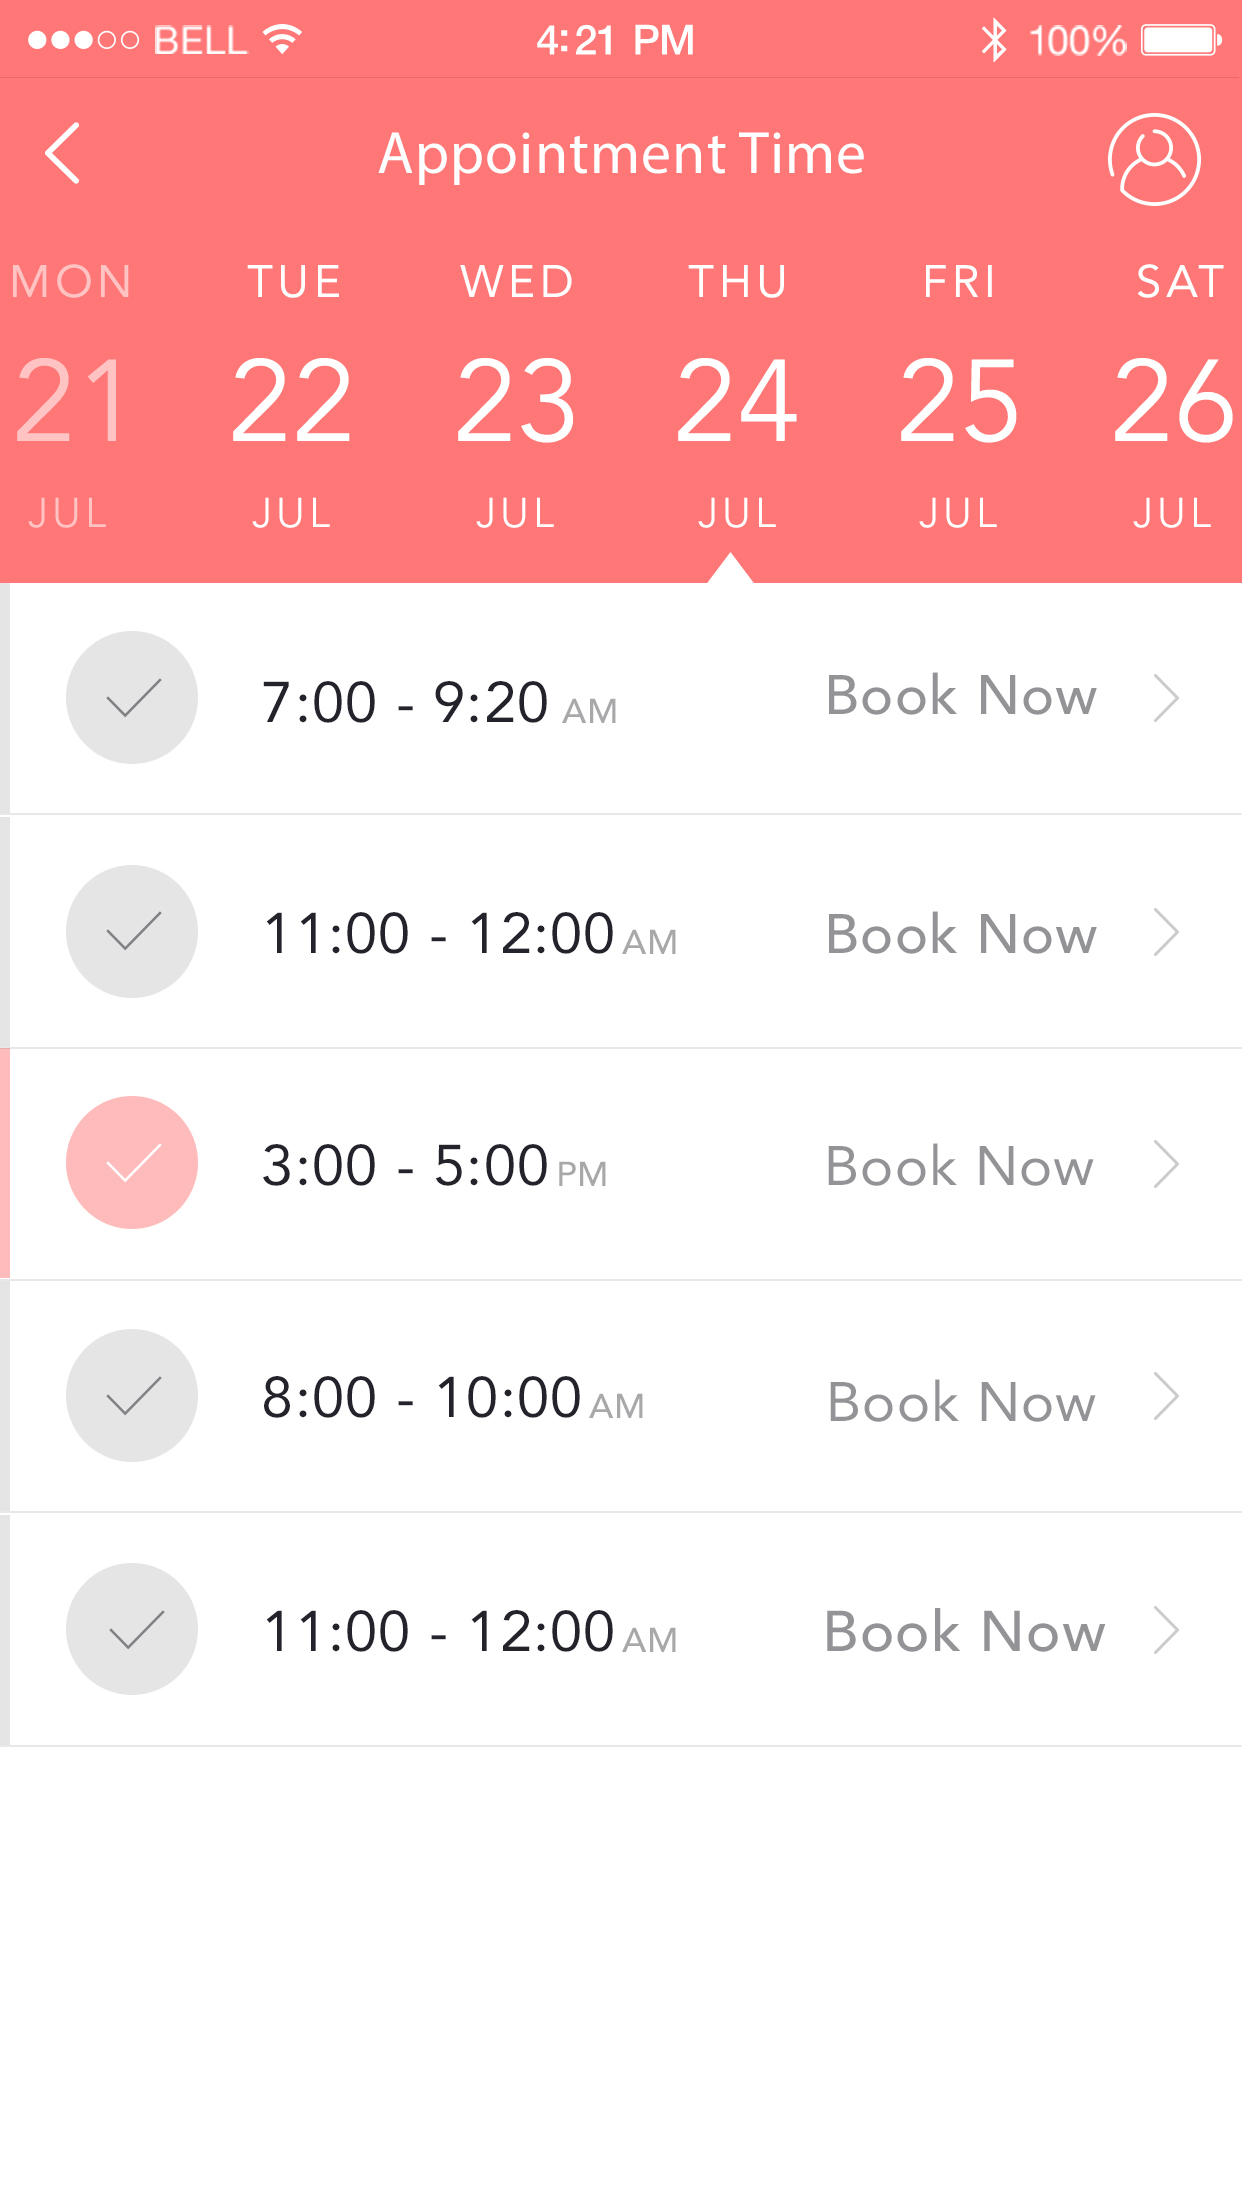Toggle checkmark for 7:00 - 9:20 AM slot

pyautogui.click(x=132, y=697)
